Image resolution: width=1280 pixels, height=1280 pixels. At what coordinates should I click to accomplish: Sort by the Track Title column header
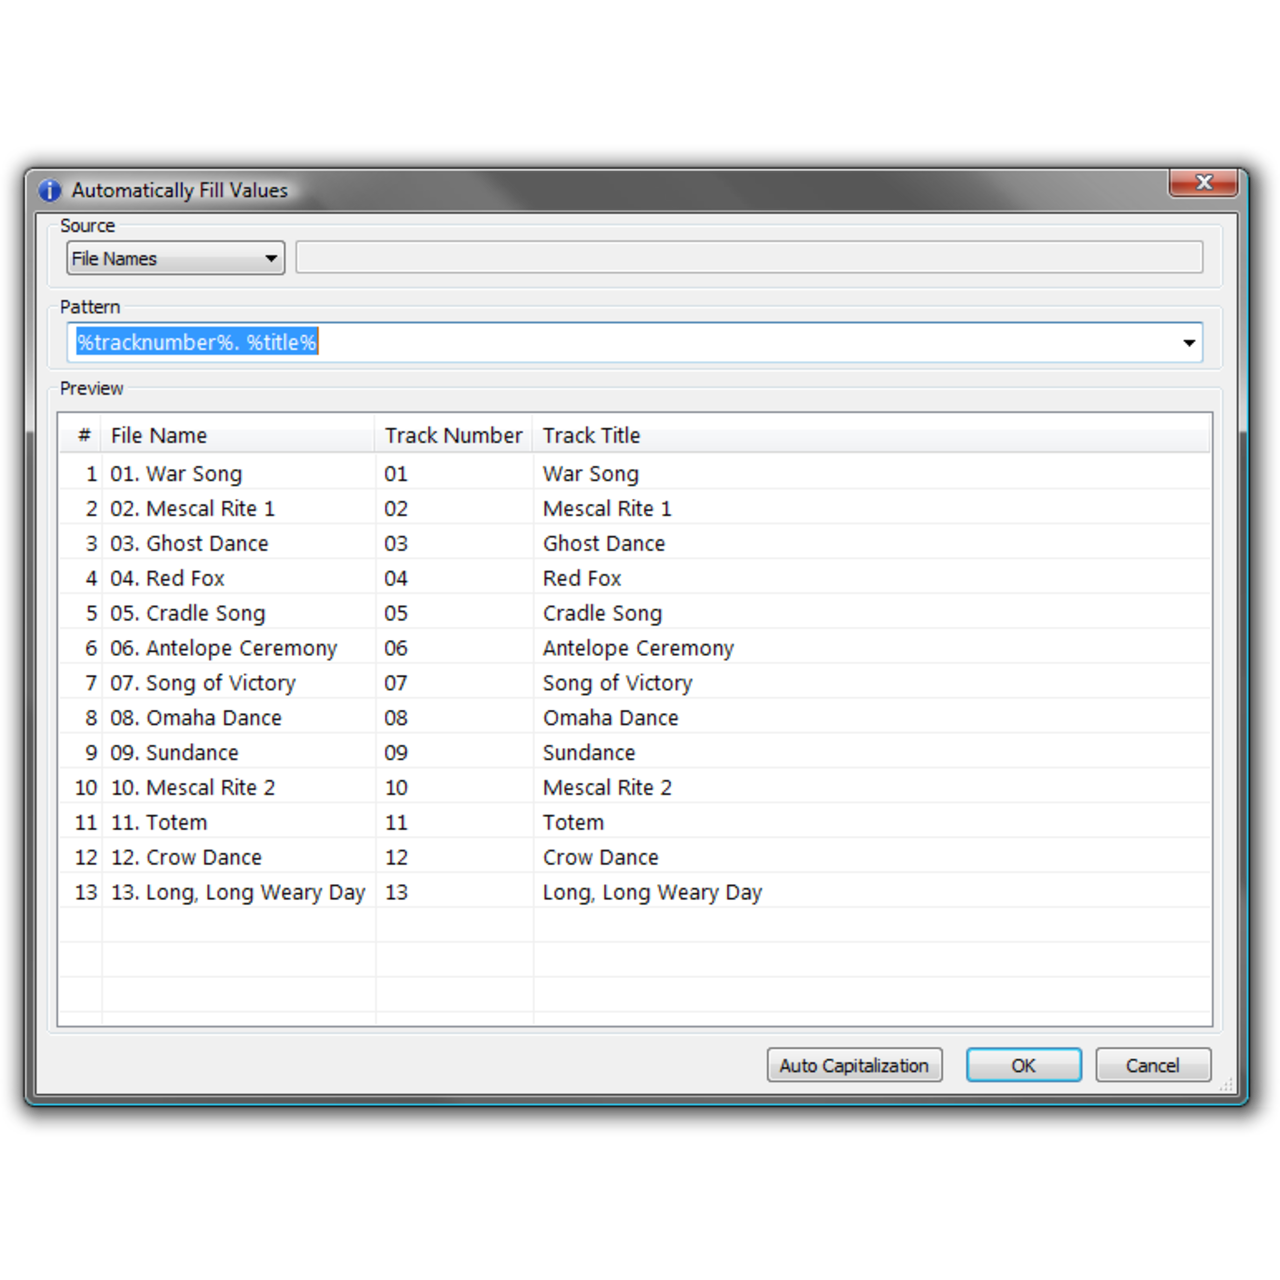tap(591, 435)
